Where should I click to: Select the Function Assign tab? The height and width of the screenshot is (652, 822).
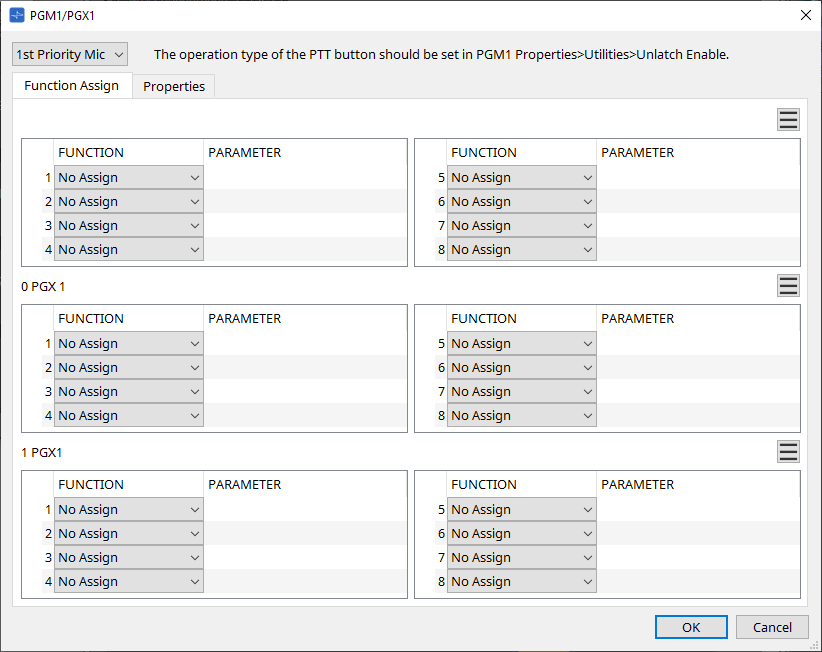pos(71,86)
